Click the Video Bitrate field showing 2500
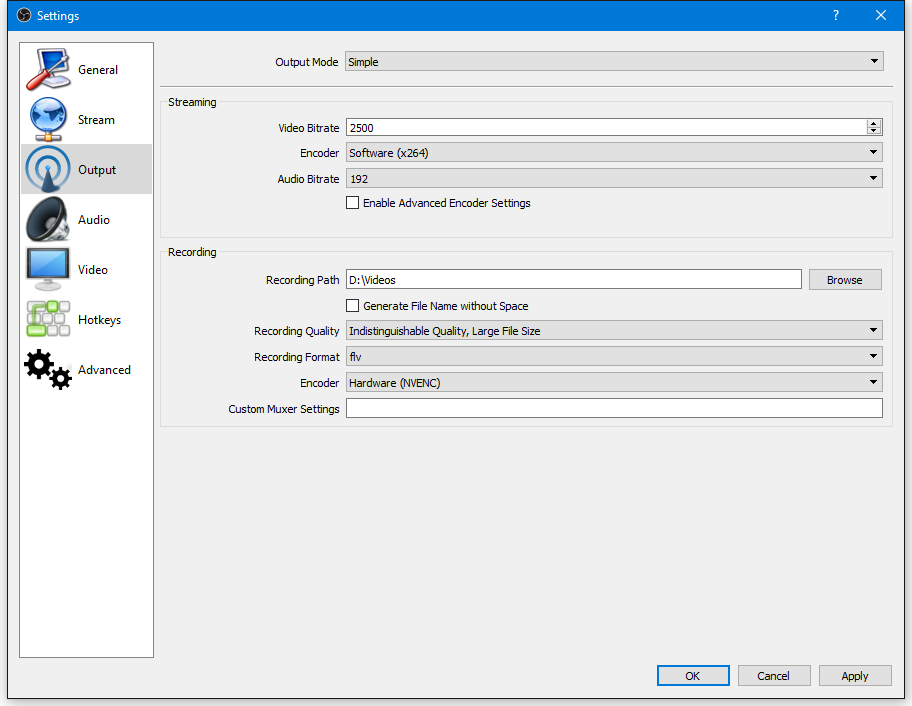This screenshot has width=912, height=706. (x=606, y=127)
